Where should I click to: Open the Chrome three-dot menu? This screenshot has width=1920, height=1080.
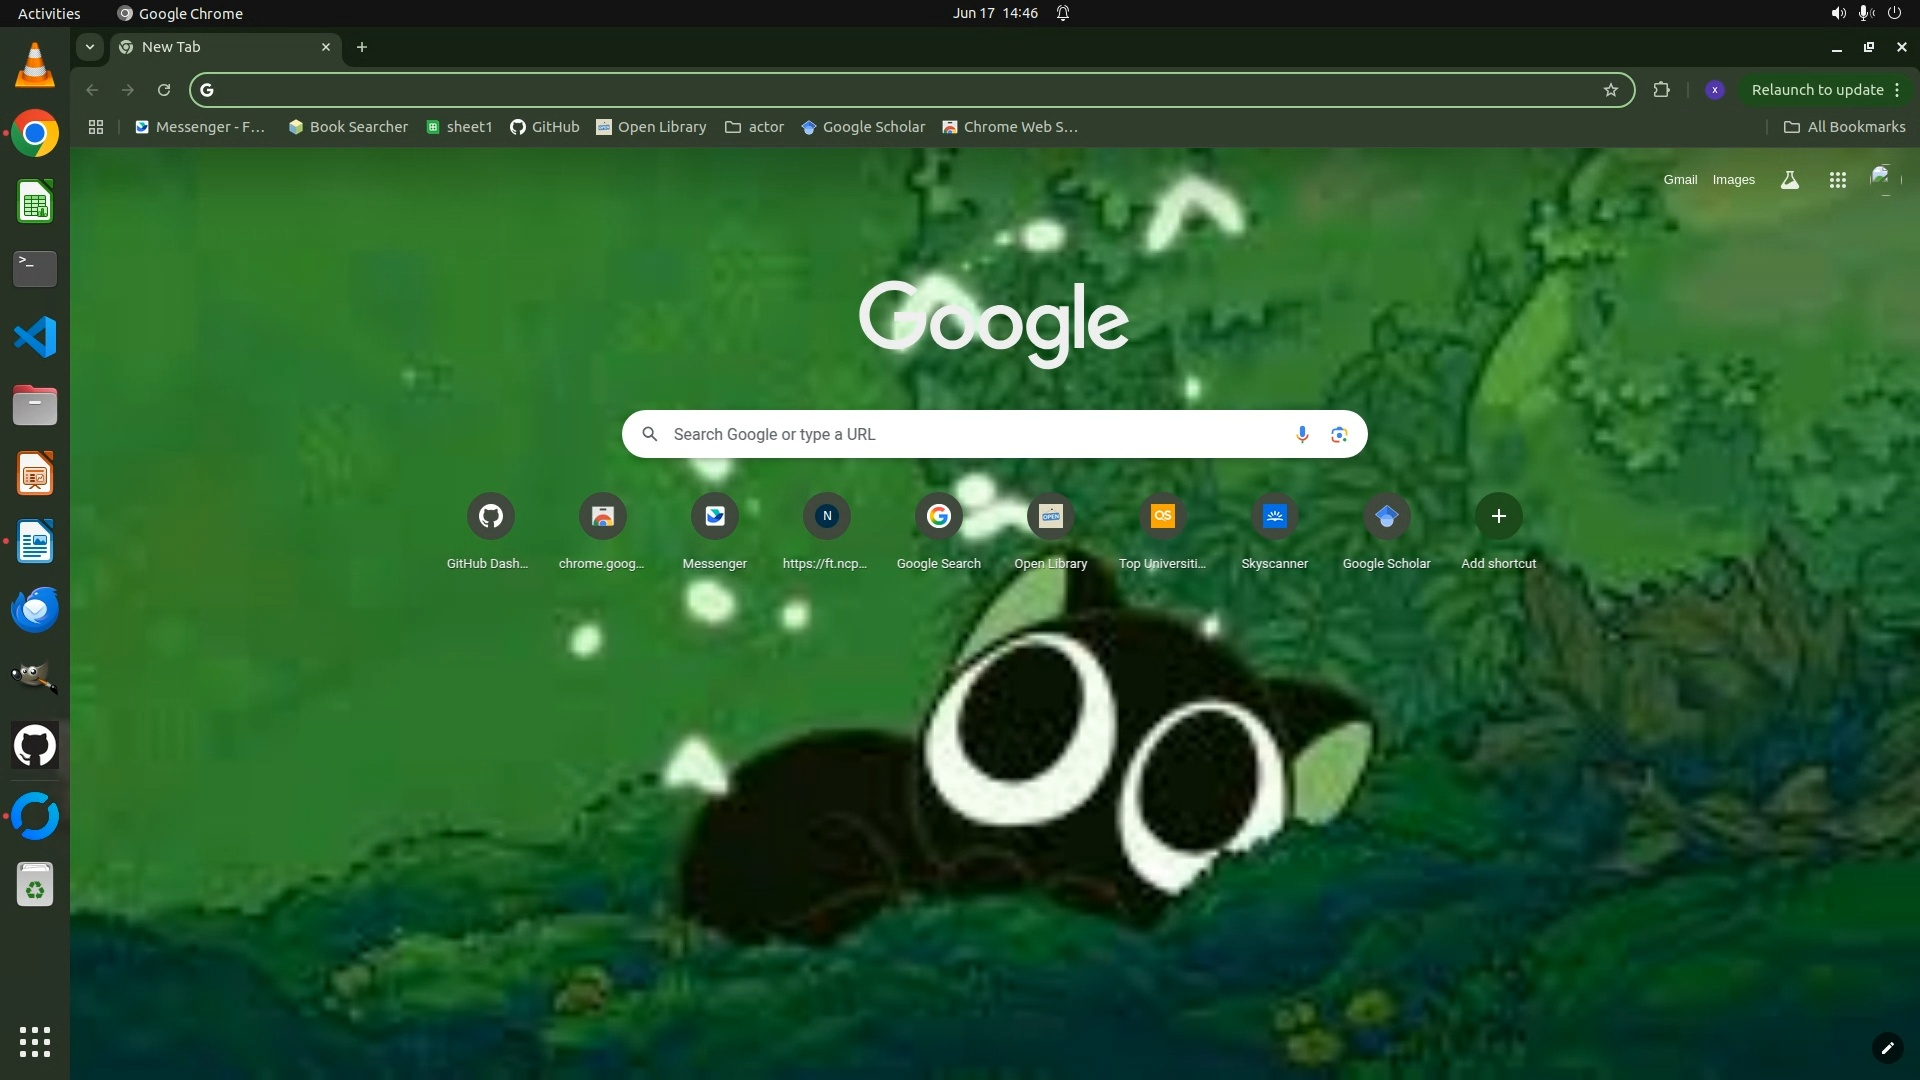point(1897,90)
